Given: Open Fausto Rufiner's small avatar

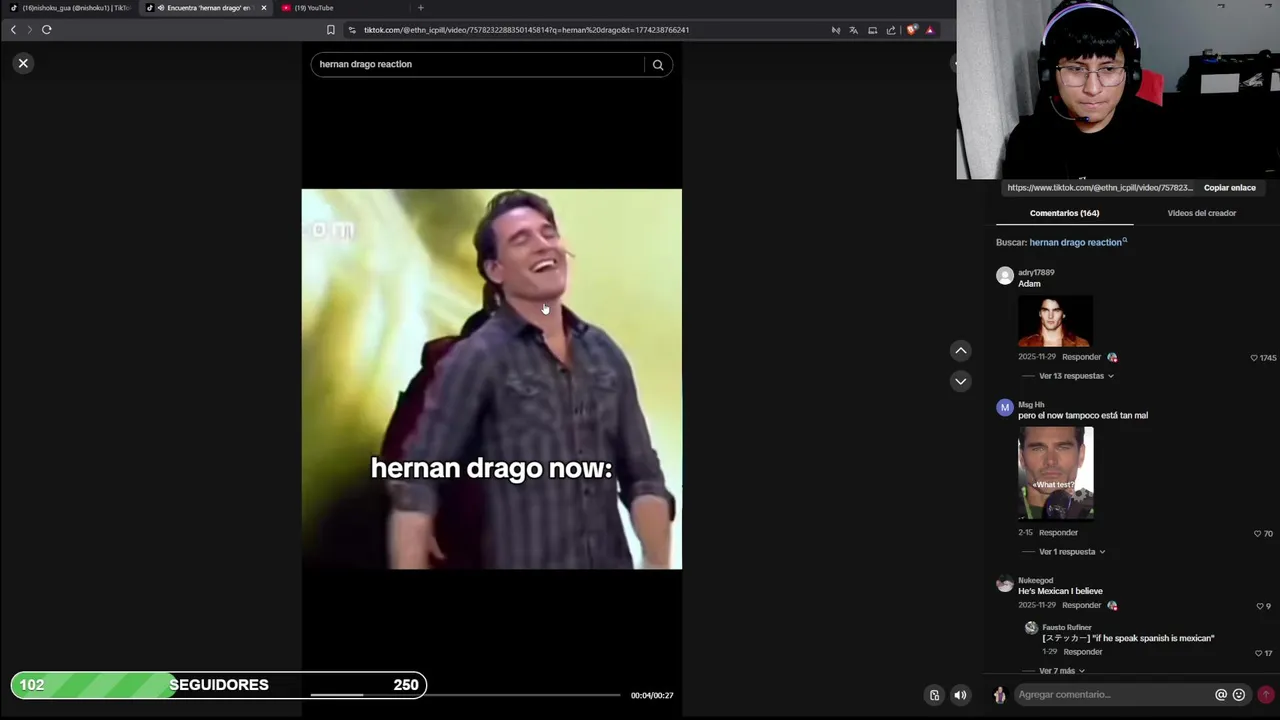Looking at the screenshot, I should tap(1031, 628).
